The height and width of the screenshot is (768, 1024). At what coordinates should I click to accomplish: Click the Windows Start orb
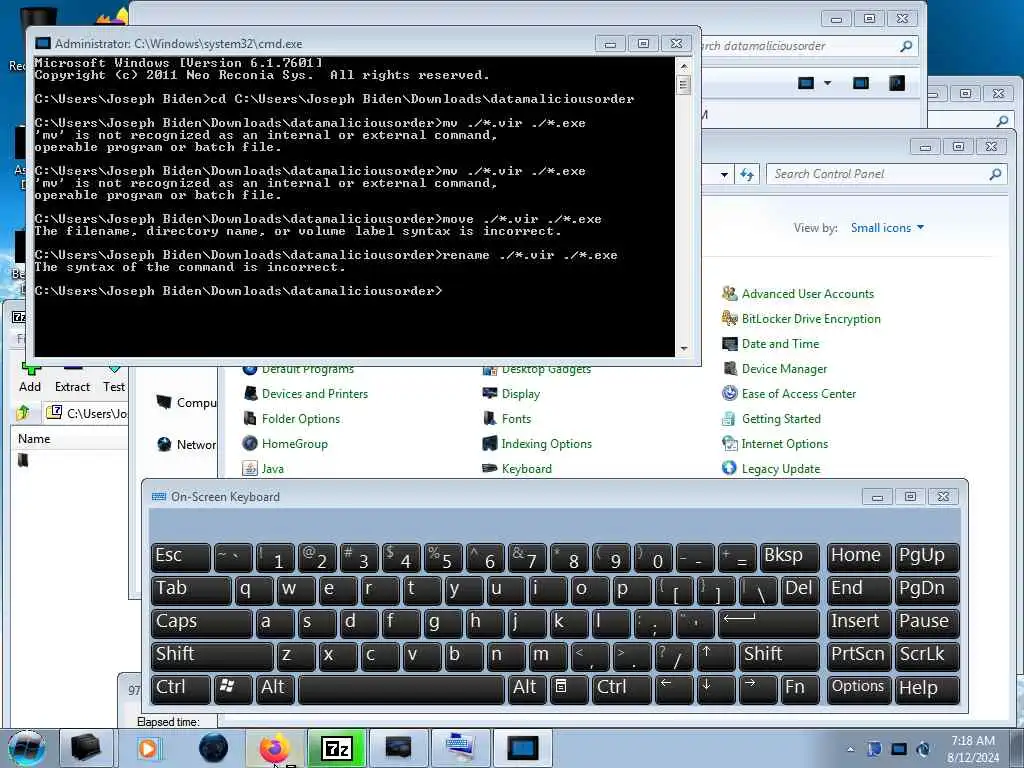coord(27,748)
